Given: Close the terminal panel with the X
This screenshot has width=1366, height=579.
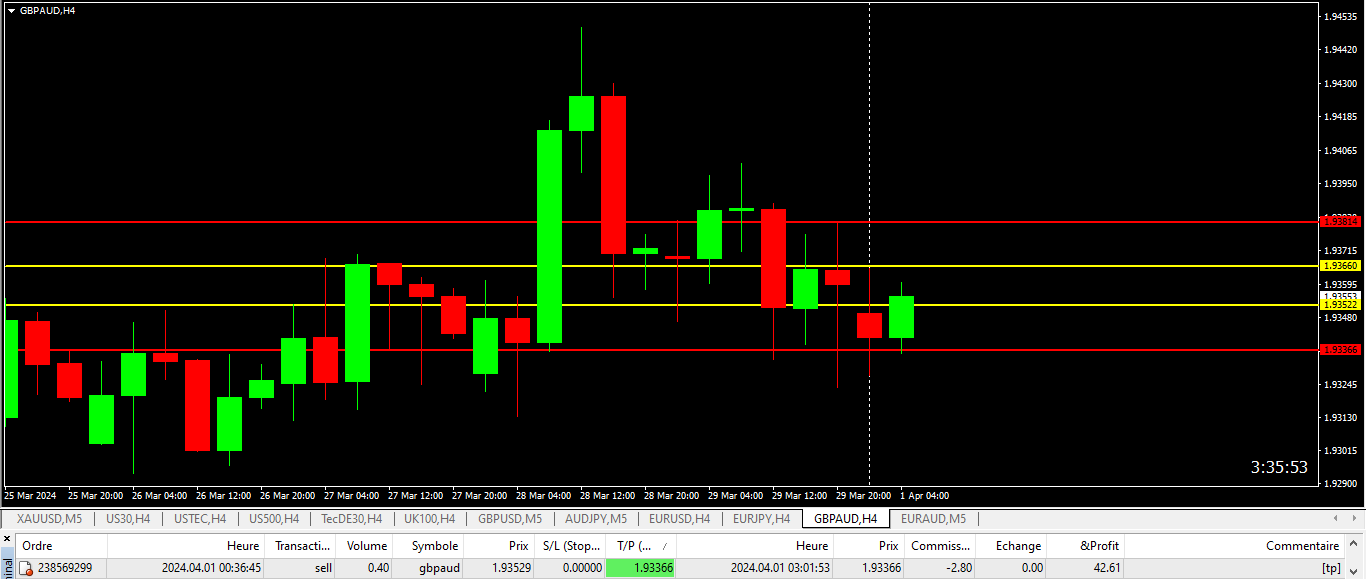Looking at the screenshot, I should [5, 540].
